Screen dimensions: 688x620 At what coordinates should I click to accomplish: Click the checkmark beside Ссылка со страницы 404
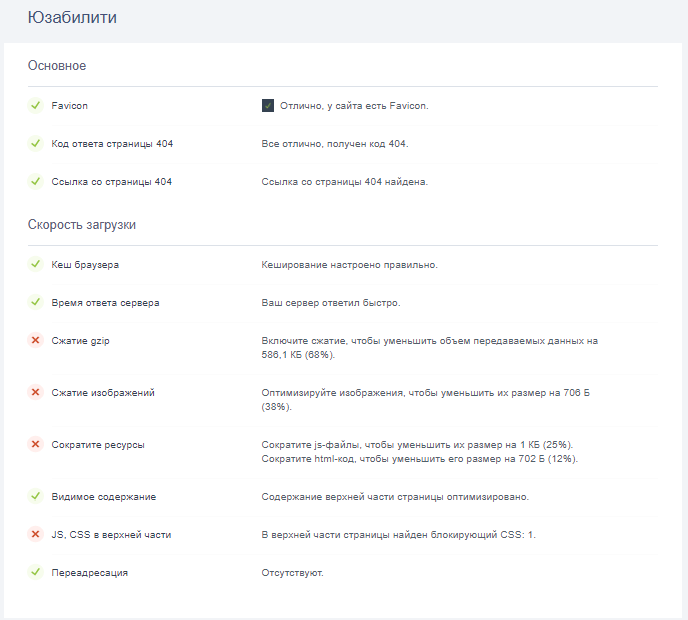coord(35,181)
